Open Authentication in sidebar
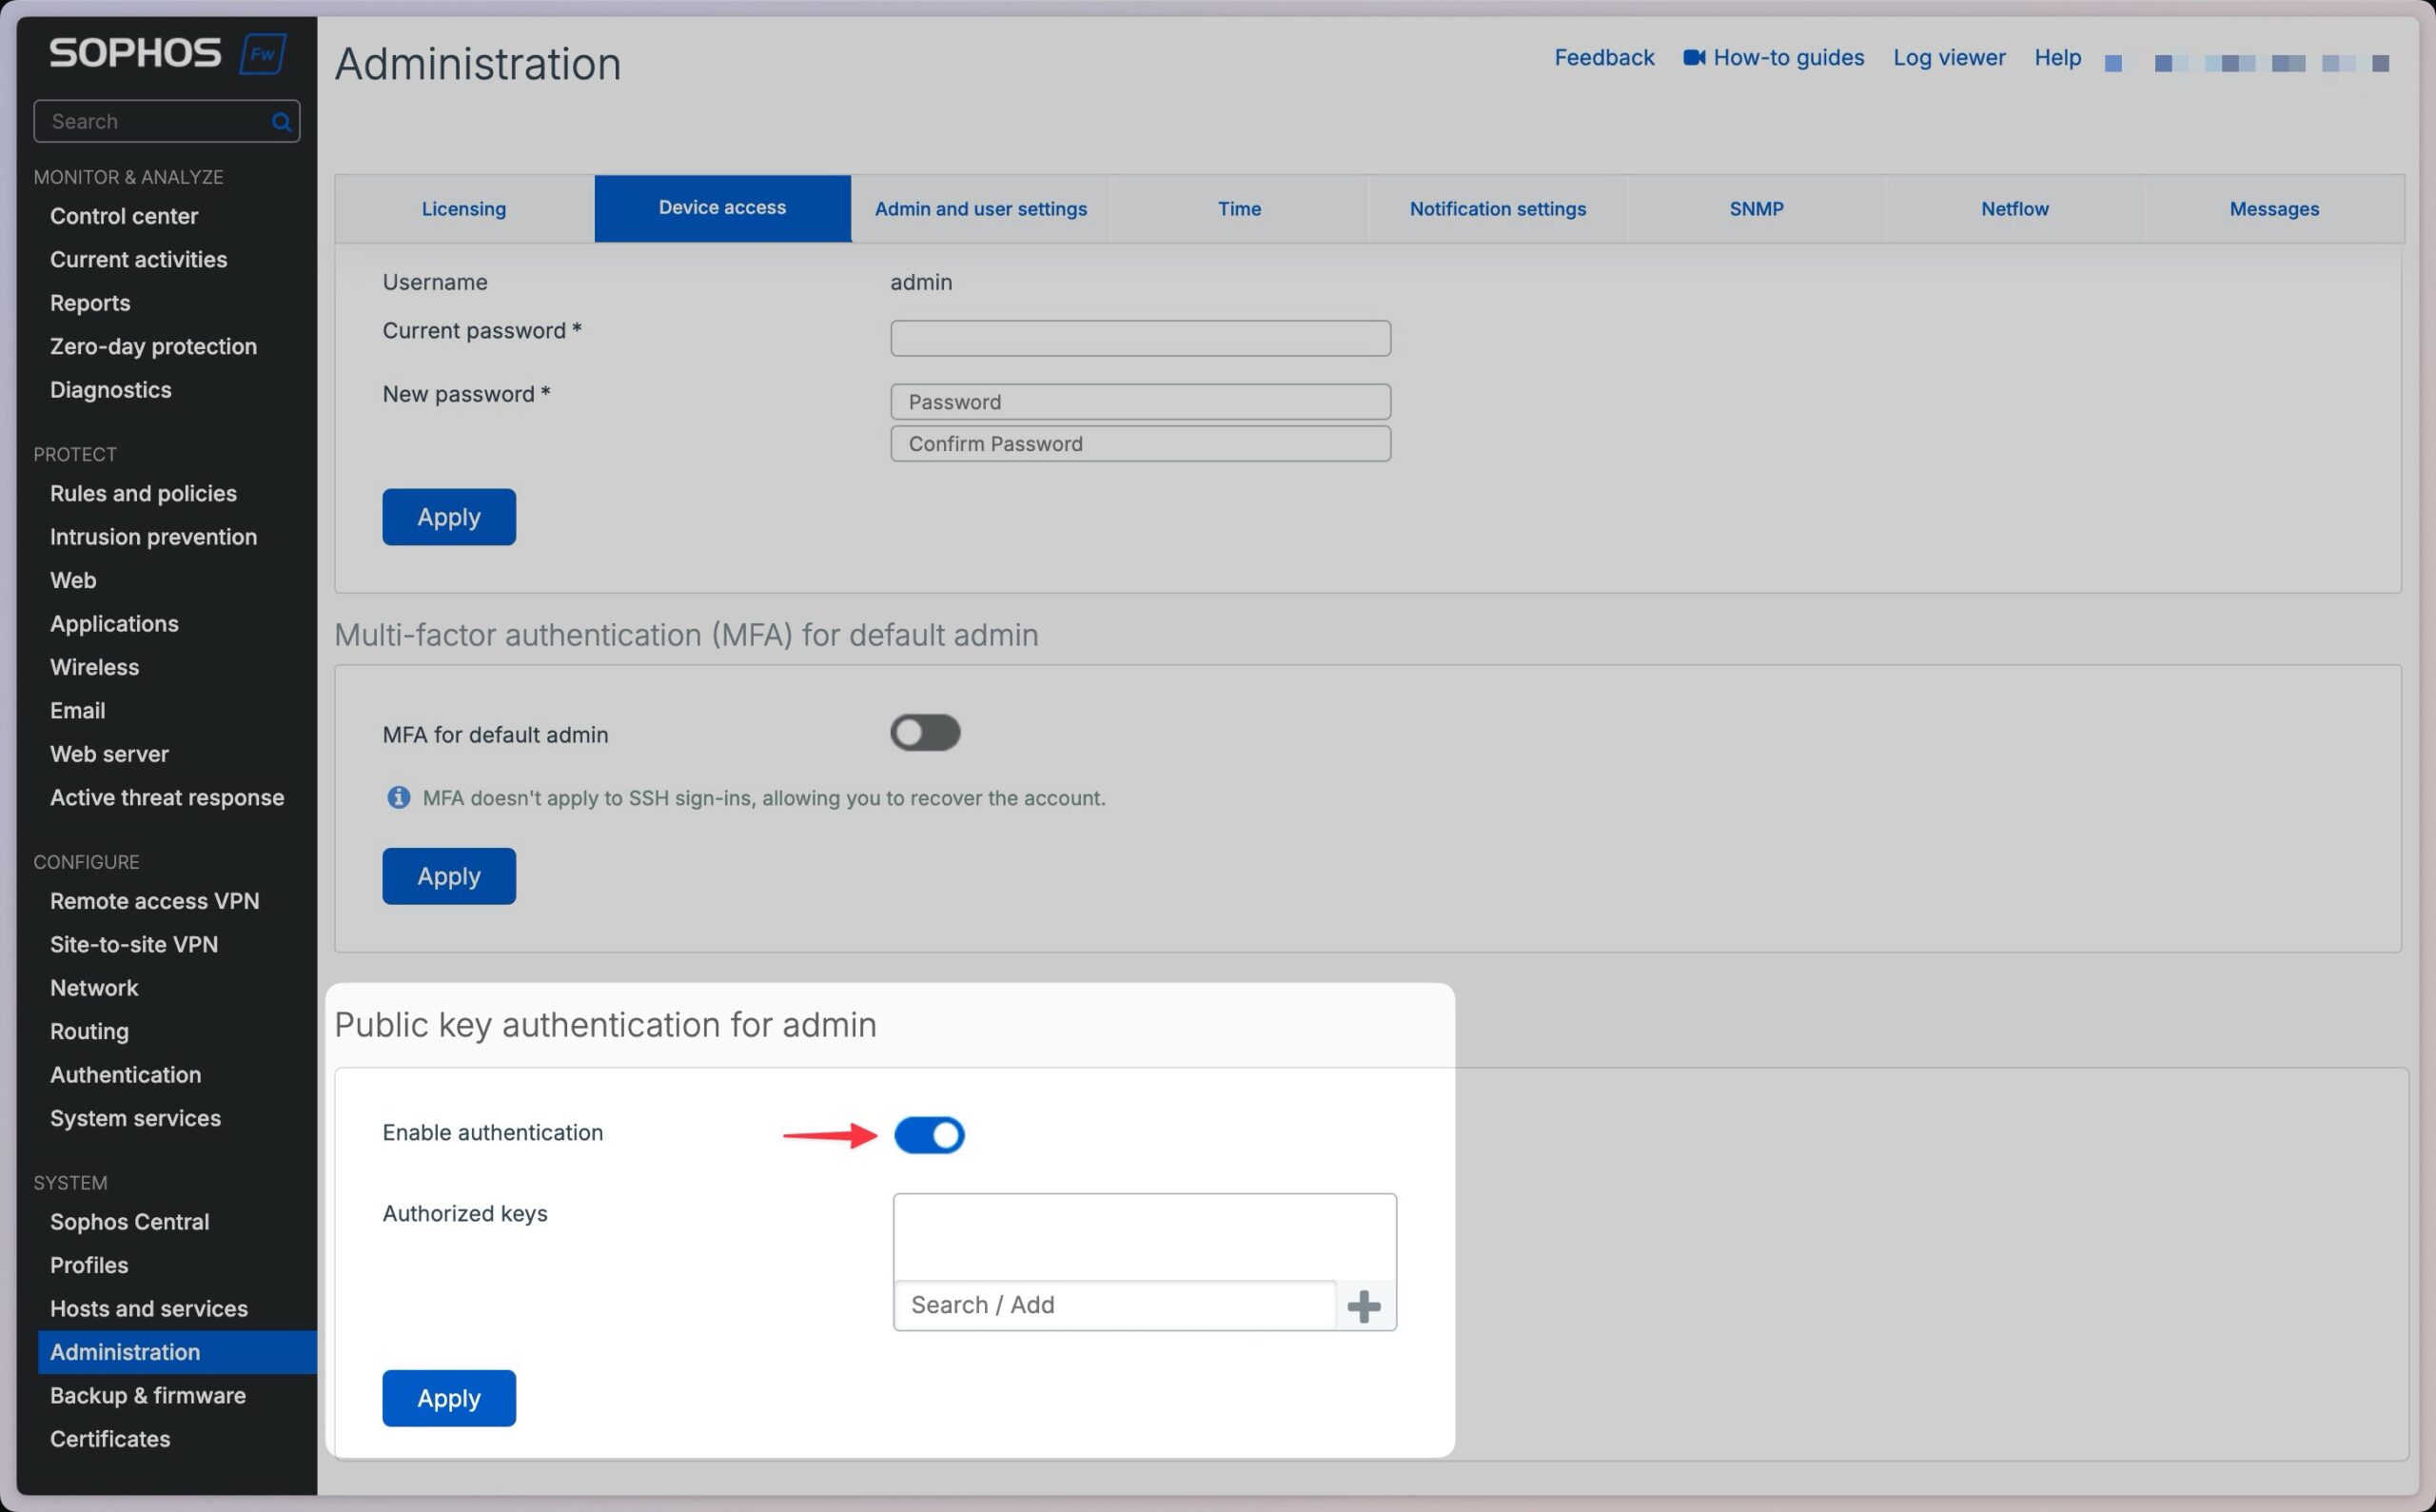The image size is (2436, 1512). [125, 1075]
